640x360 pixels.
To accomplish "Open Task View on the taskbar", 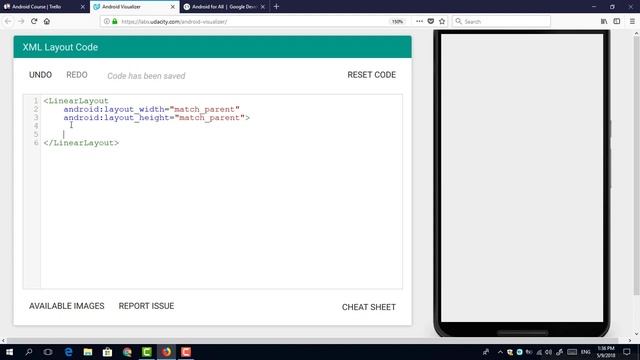I will click(48, 352).
